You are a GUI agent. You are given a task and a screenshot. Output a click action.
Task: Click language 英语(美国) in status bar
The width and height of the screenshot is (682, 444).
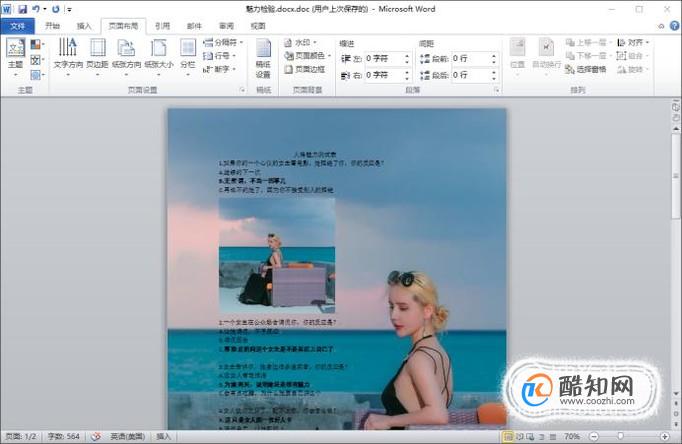coord(127,436)
